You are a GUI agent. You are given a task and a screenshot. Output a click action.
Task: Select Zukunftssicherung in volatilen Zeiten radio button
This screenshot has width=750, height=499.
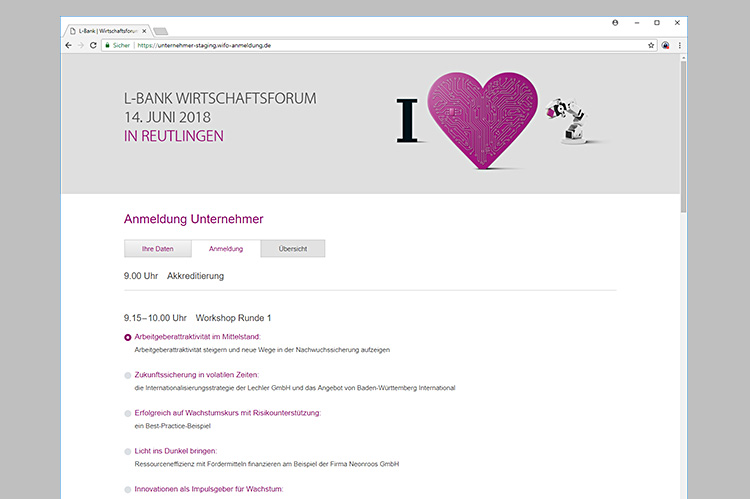(128, 376)
